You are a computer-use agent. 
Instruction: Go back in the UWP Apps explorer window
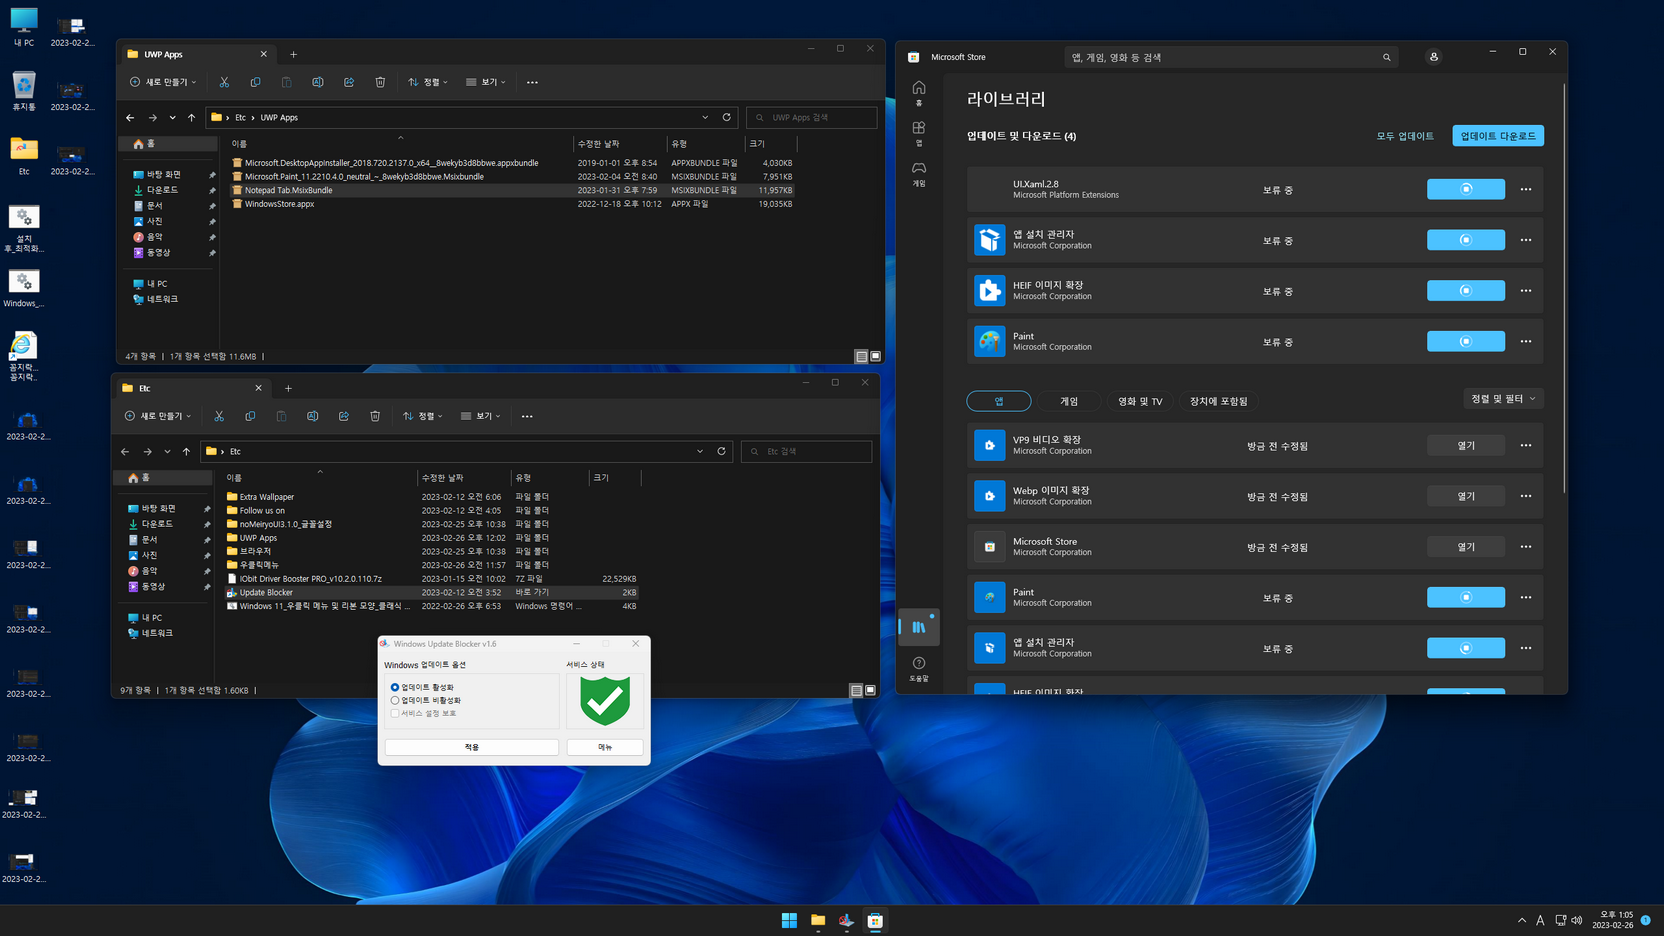[130, 117]
